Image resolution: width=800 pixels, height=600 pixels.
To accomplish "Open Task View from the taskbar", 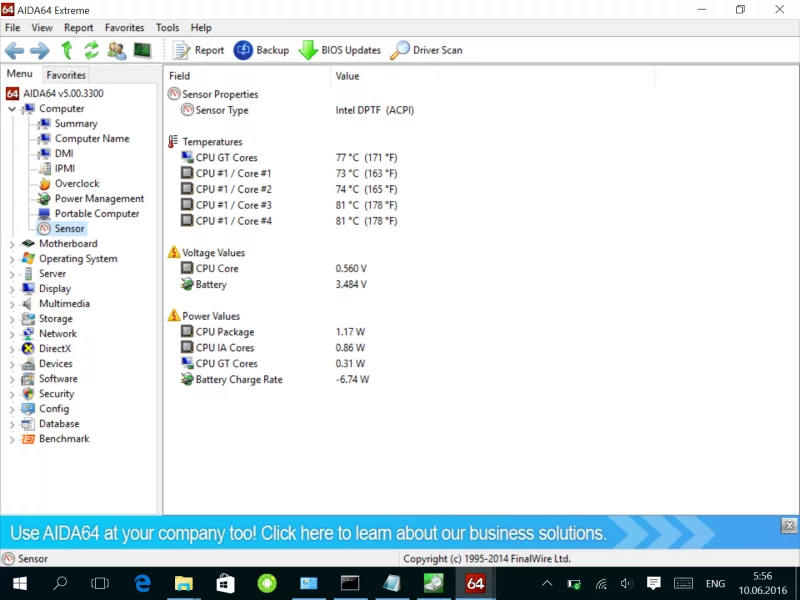I will (x=100, y=583).
